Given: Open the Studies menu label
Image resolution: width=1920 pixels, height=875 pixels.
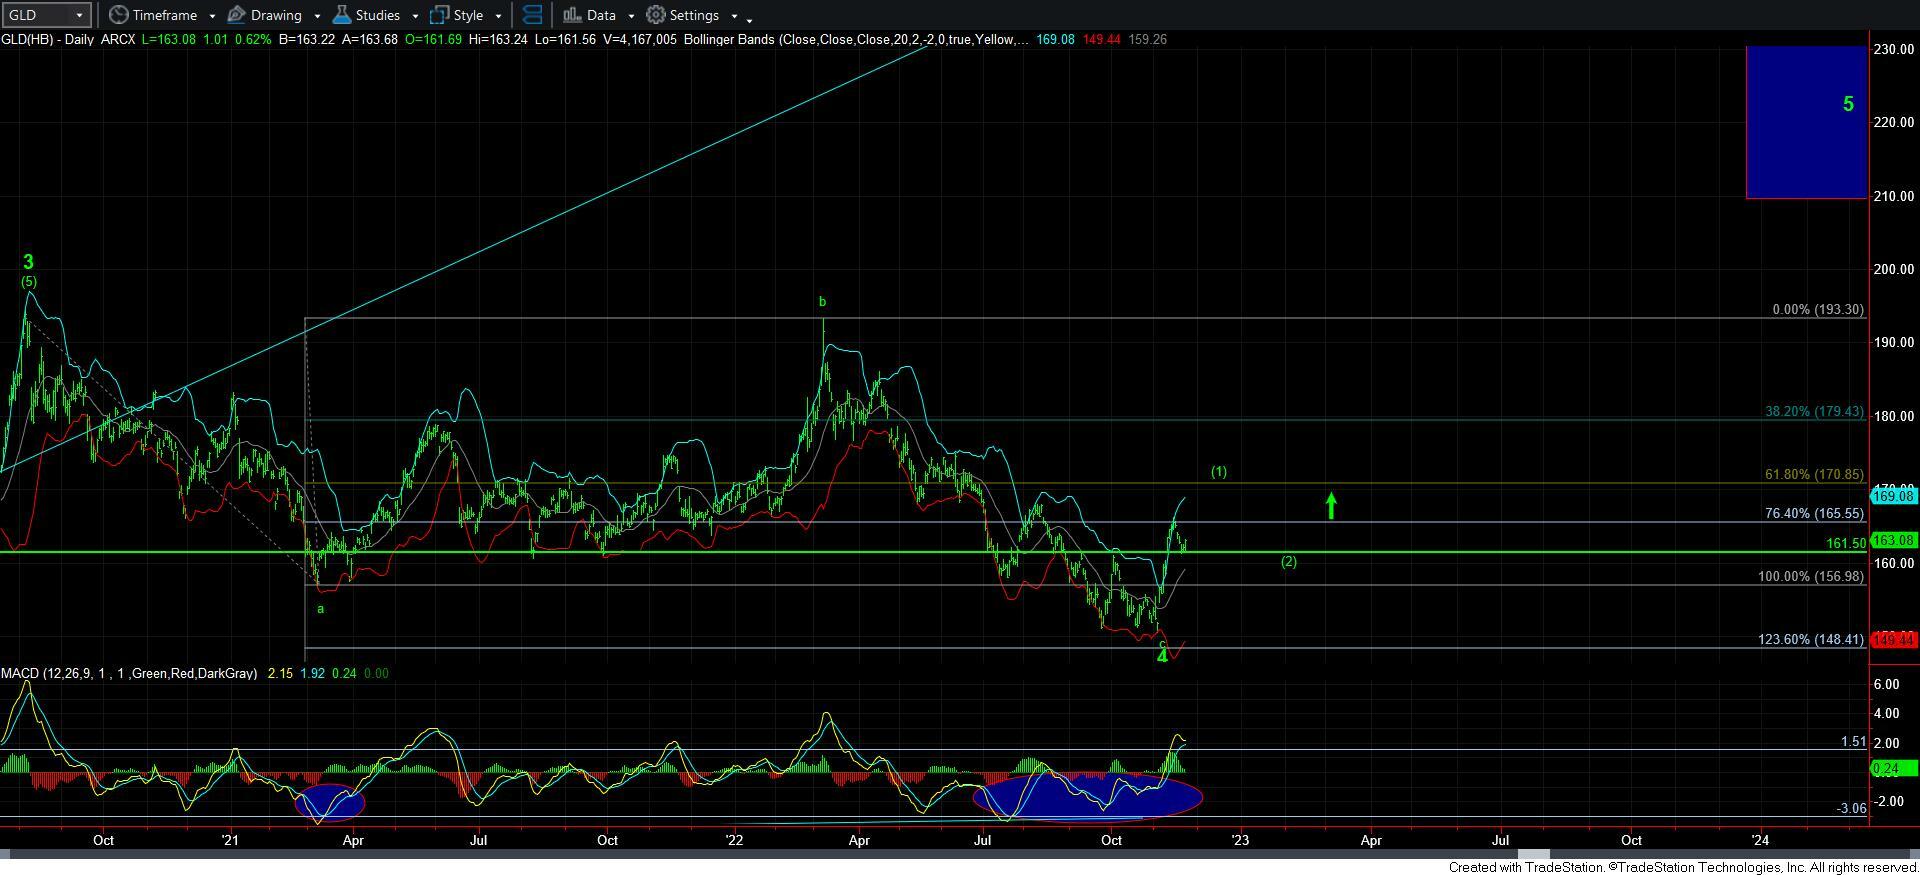Looking at the screenshot, I should (378, 15).
